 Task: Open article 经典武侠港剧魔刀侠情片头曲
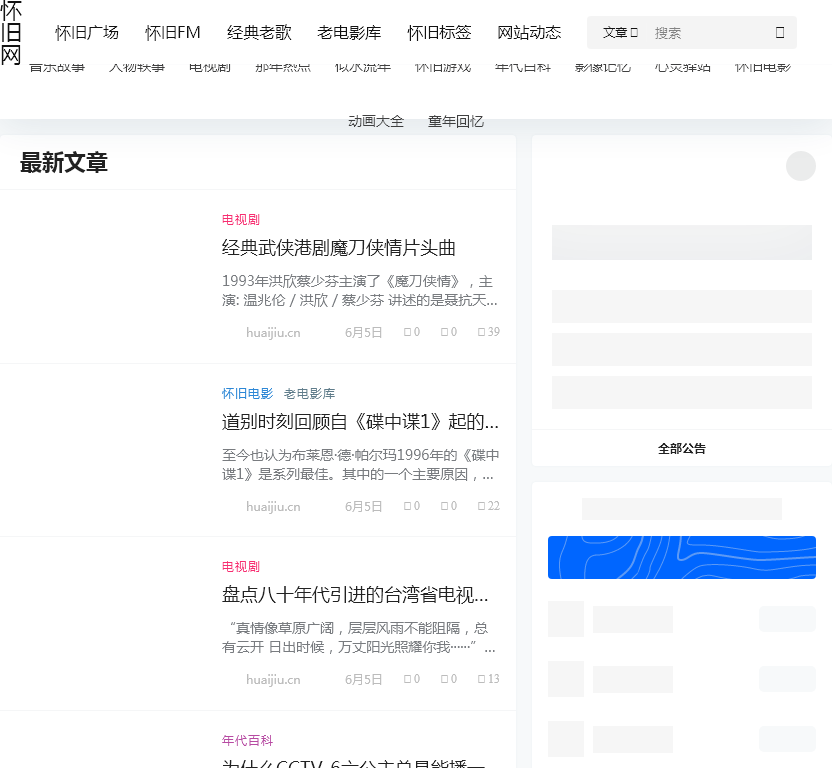(338, 248)
